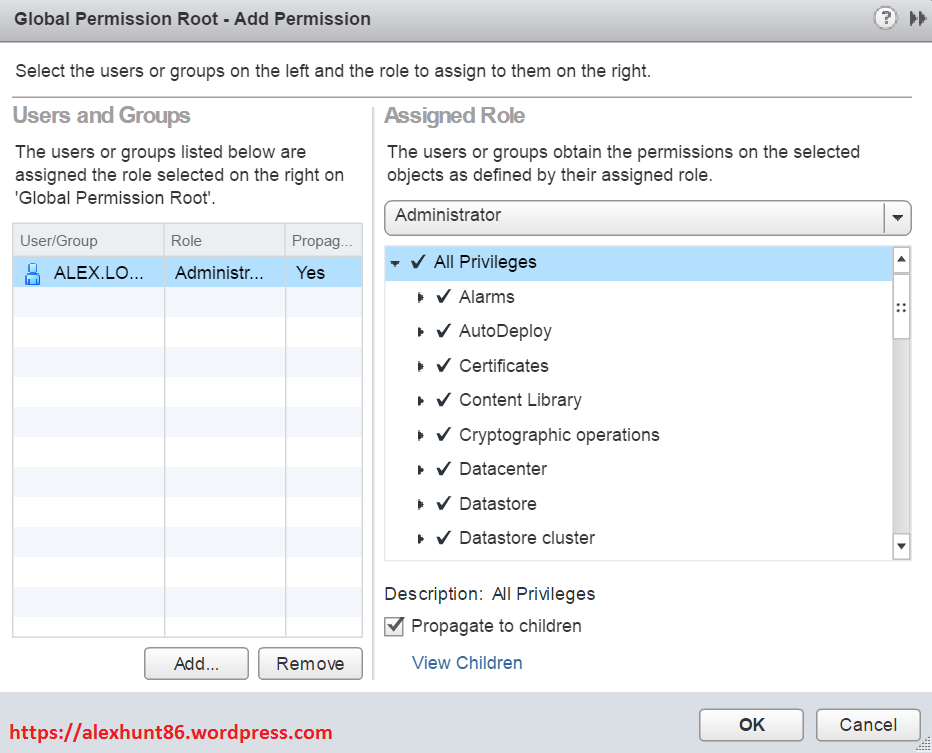
Task: Expand the Datacenter privilege node
Action: [421, 470]
